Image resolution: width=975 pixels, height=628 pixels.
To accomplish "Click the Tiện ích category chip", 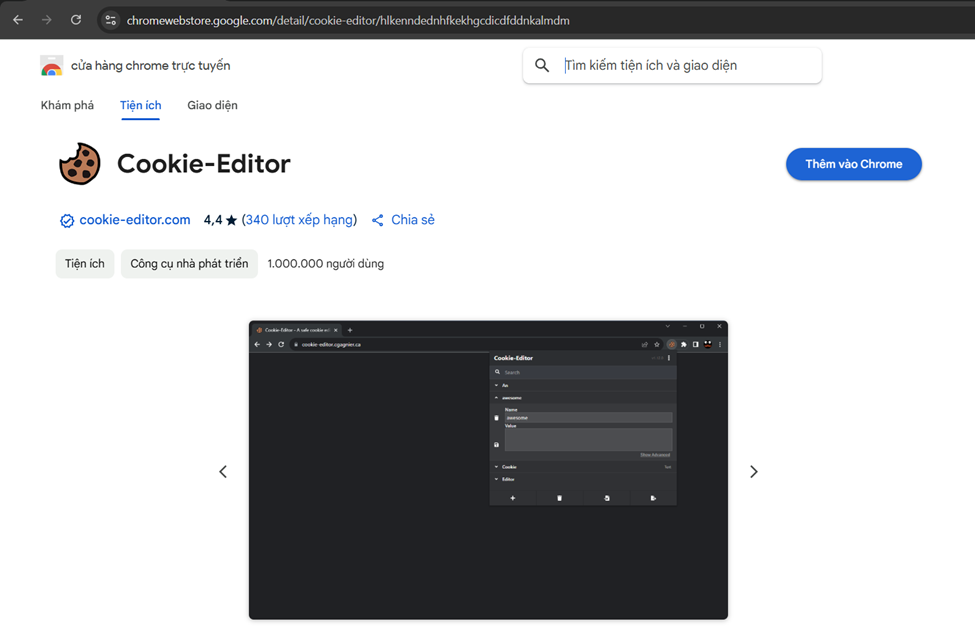I will point(85,264).
